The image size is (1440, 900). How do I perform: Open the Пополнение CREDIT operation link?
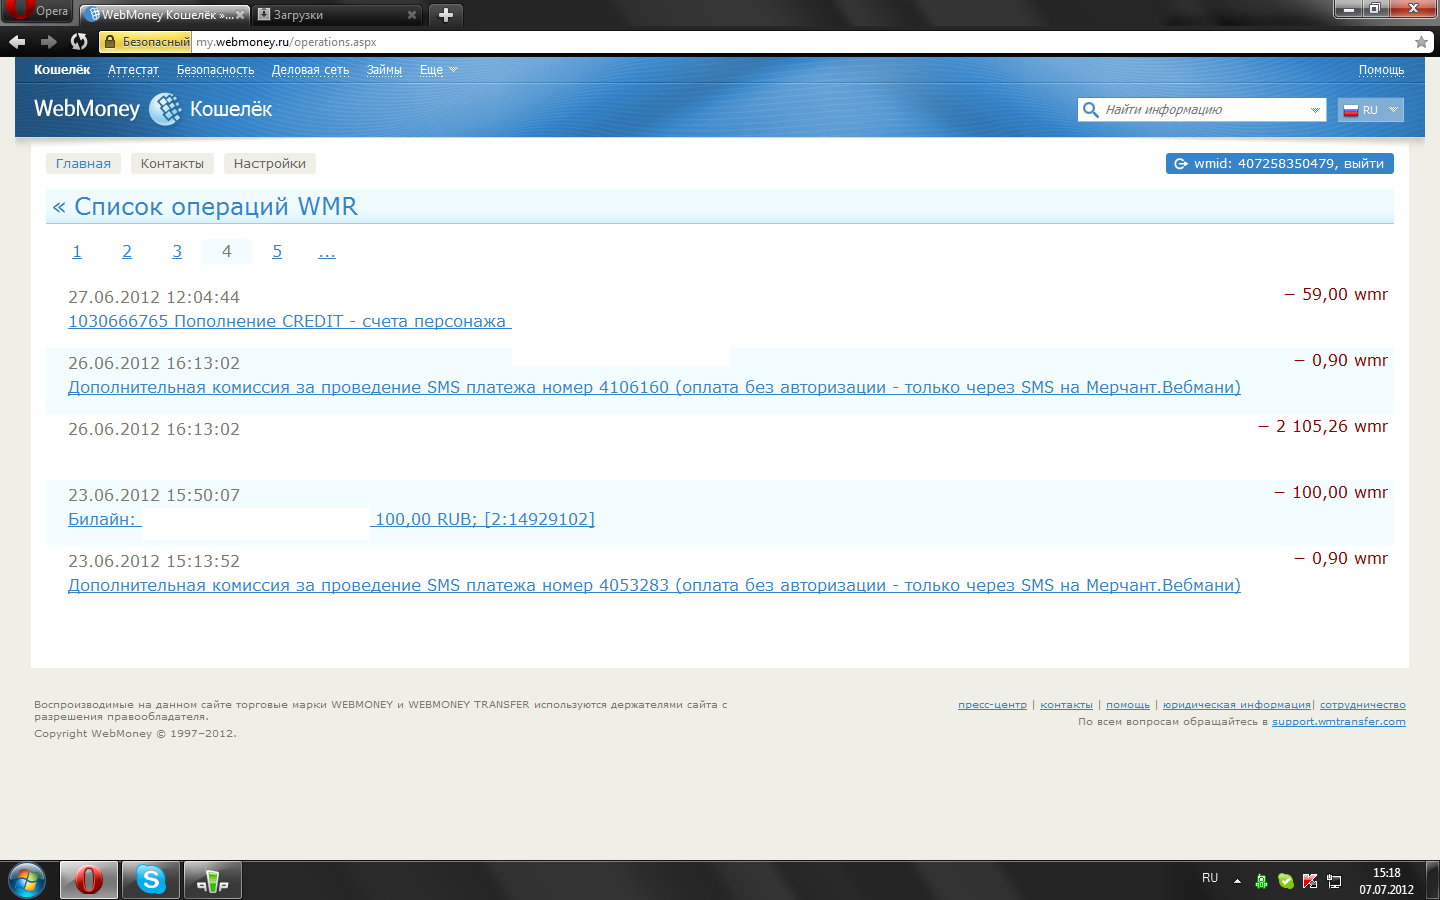click(x=288, y=322)
